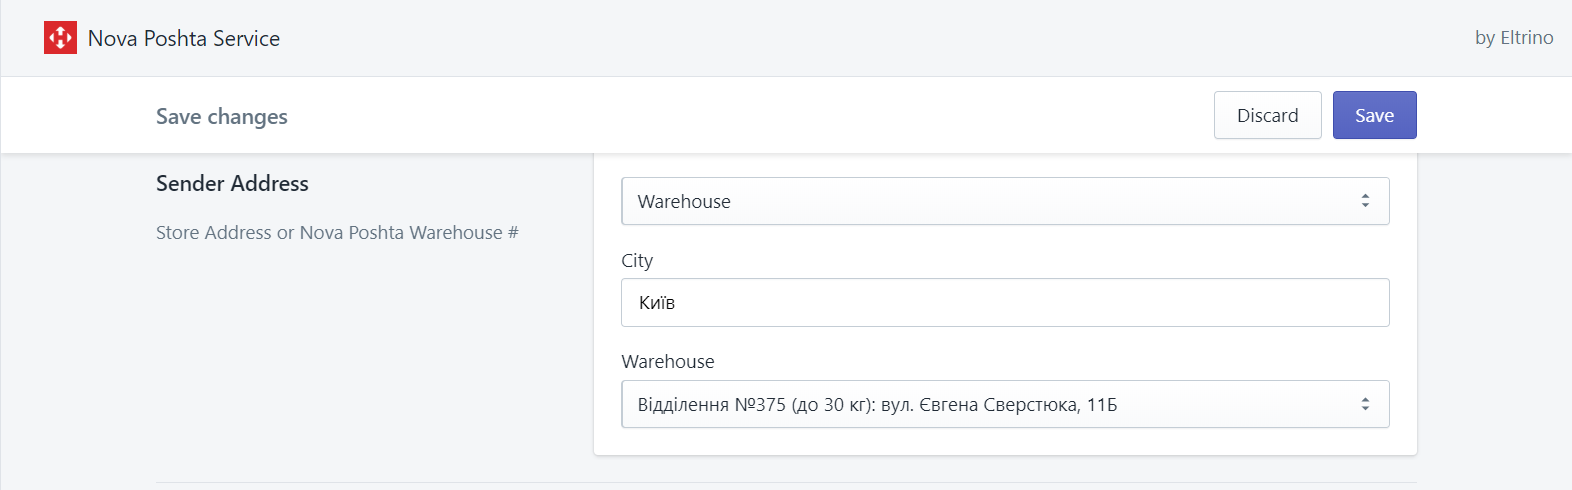Click the Store Address or Nova Poshta Warehouse # description

[x=337, y=232]
